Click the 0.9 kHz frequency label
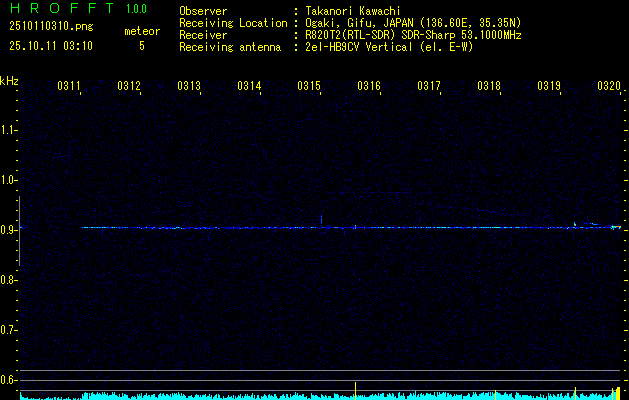629x400 pixels. 8,230
